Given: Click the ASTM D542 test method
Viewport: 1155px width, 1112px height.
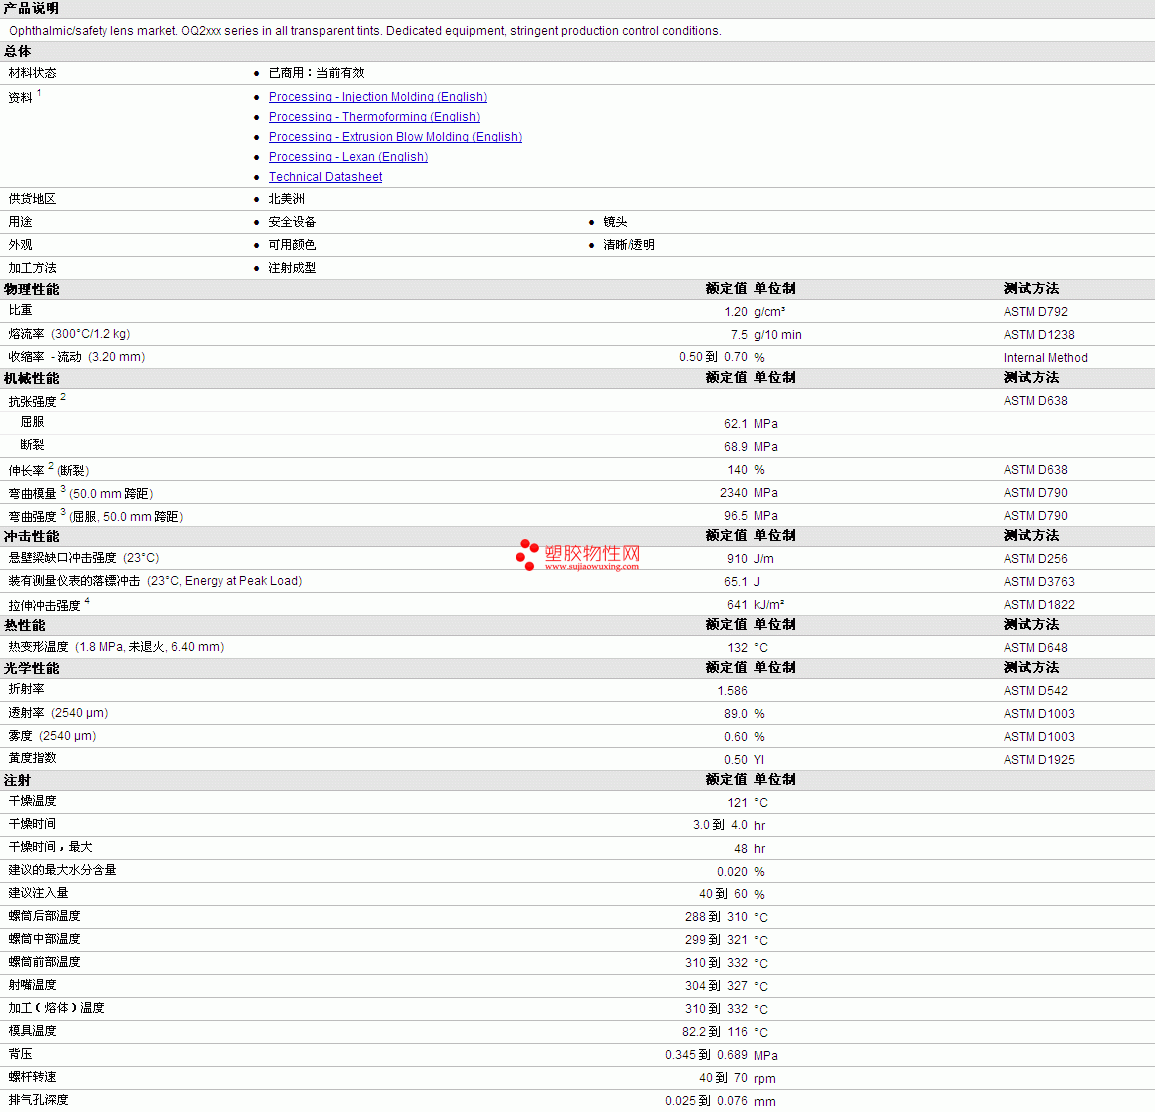Looking at the screenshot, I should coord(1035,690).
